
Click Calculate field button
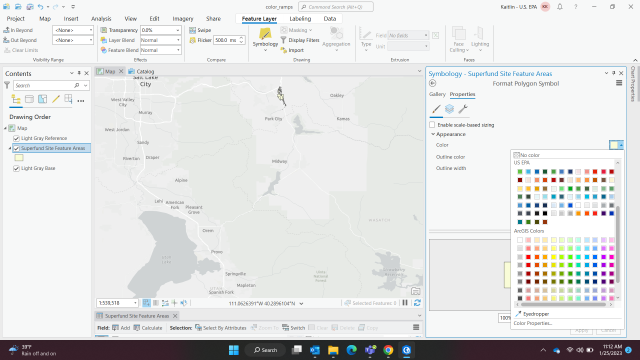pos(148,328)
